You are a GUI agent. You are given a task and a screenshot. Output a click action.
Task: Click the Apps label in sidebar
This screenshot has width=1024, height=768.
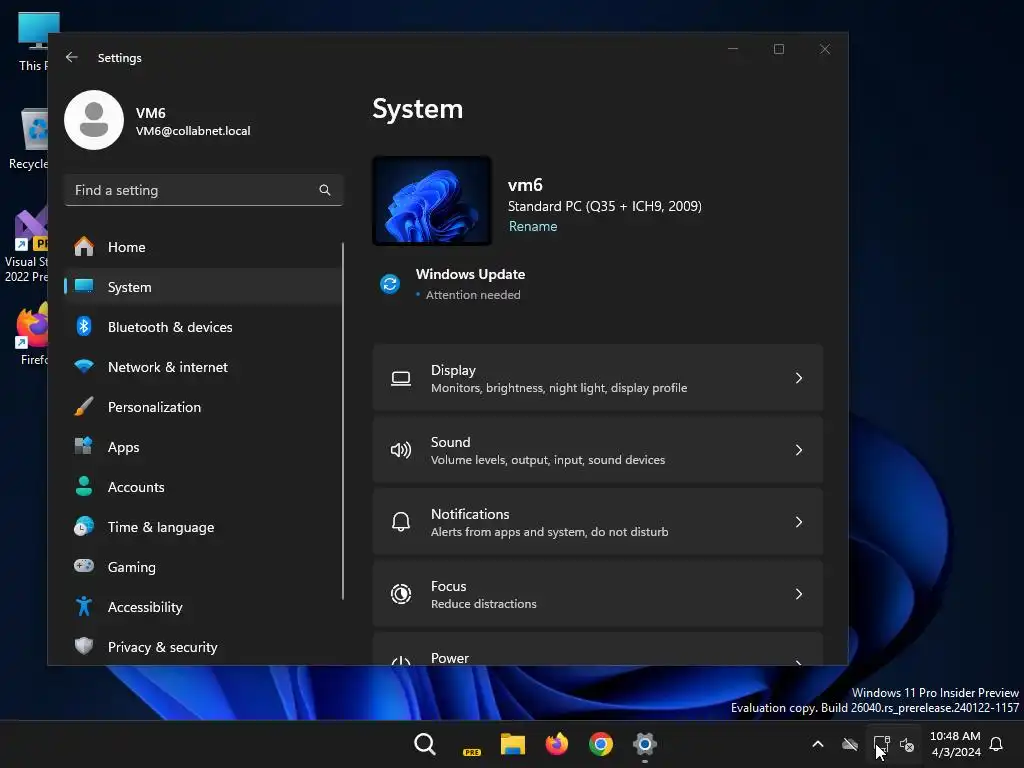123,447
